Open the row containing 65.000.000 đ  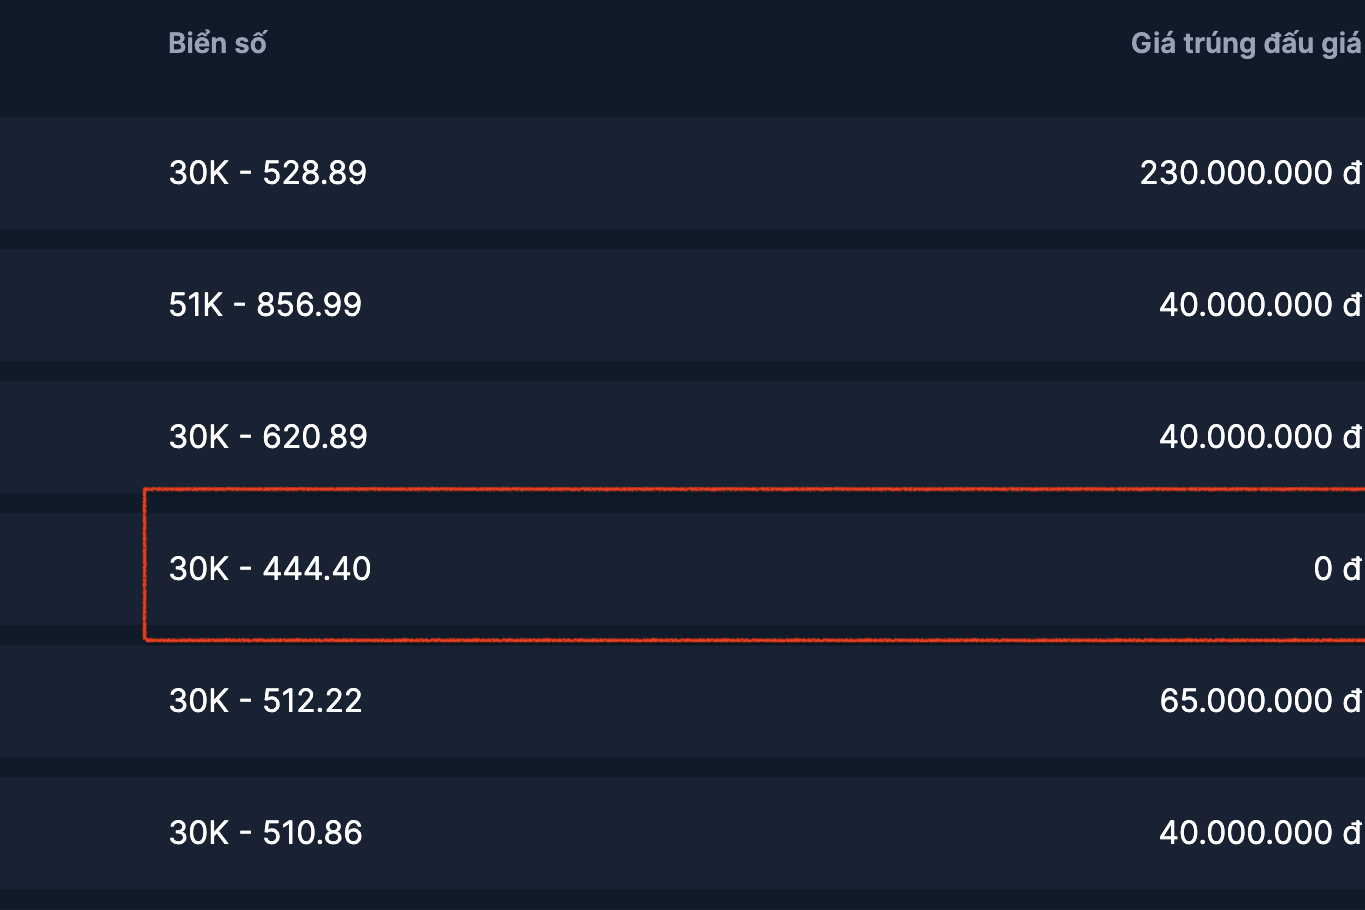[700, 701]
